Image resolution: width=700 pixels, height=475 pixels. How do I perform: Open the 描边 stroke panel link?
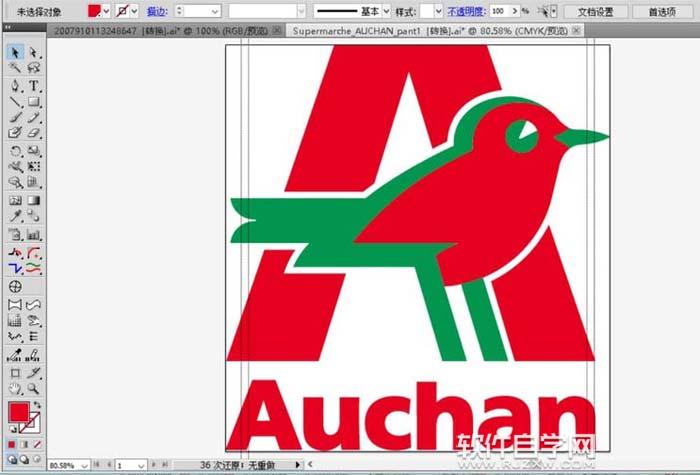coord(157,12)
